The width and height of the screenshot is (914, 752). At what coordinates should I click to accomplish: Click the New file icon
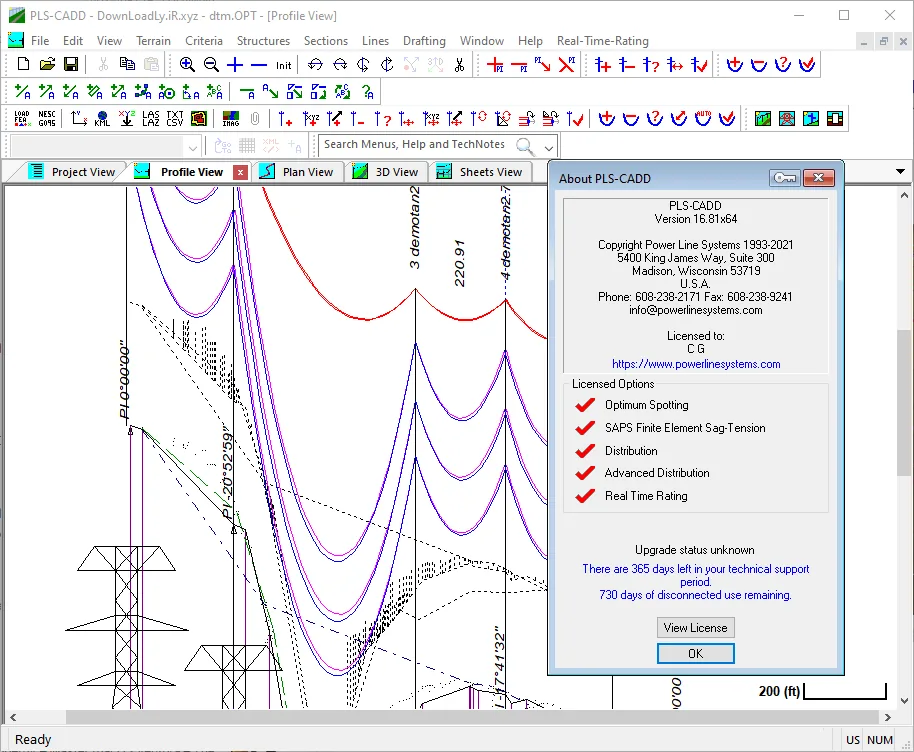[23, 64]
